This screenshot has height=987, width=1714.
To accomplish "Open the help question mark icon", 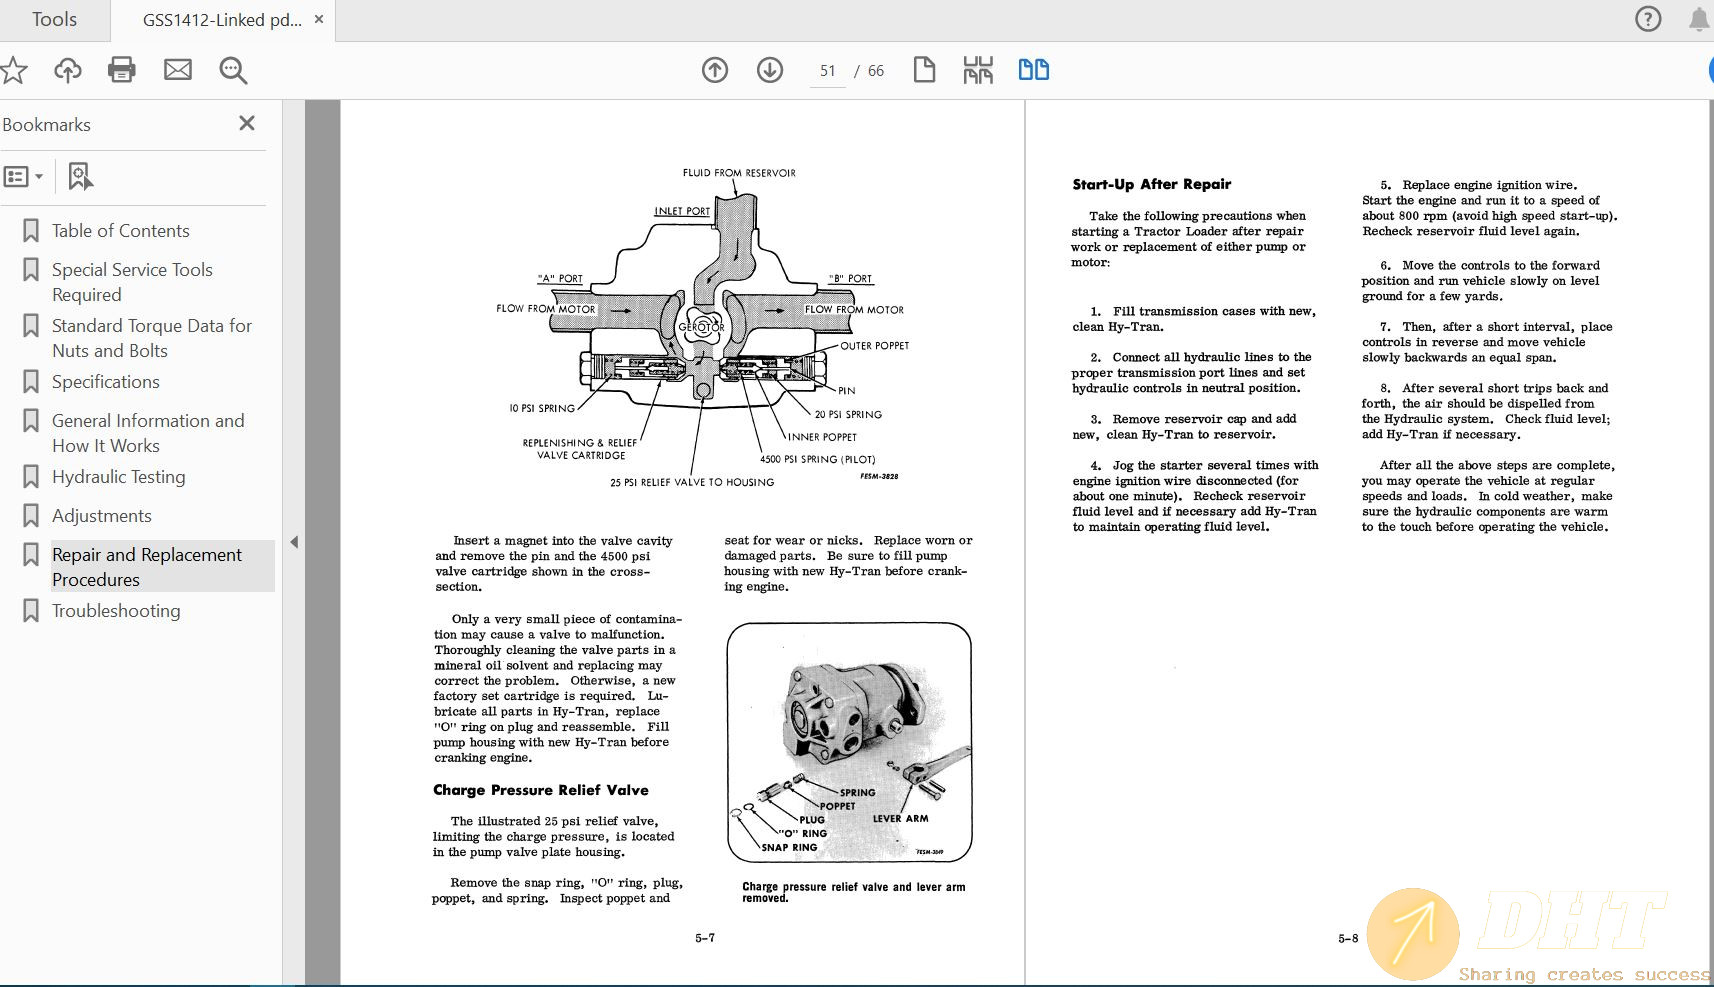I will 1648,19.
